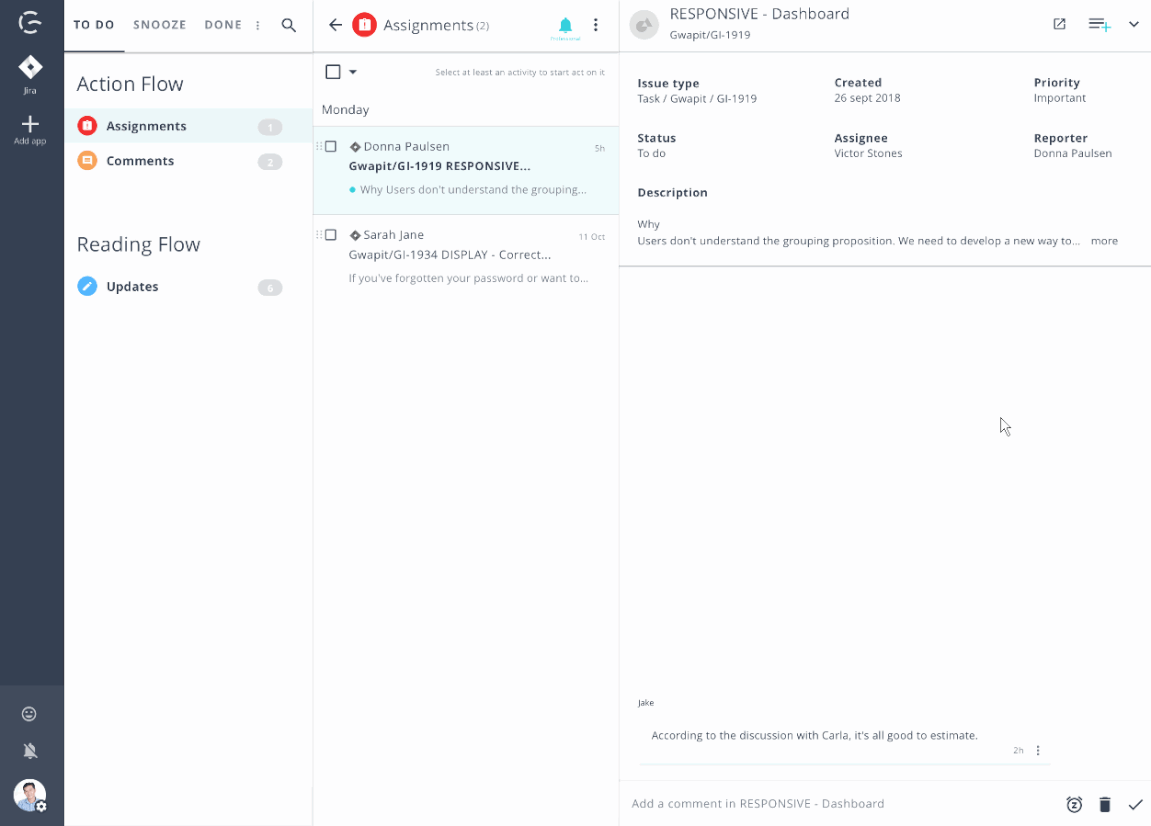1151x826 pixels.
Task: Click the Jira diamond icon beside Sarah Jane
Action: click(x=355, y=235)
